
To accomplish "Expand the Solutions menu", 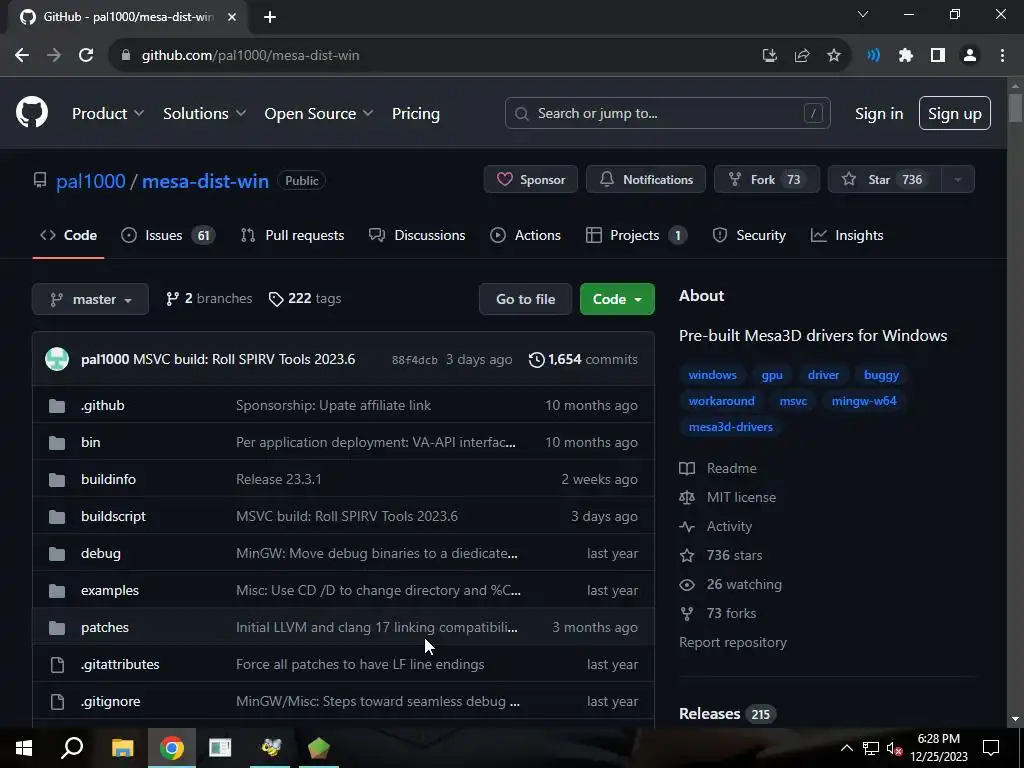I will [204, 113].
